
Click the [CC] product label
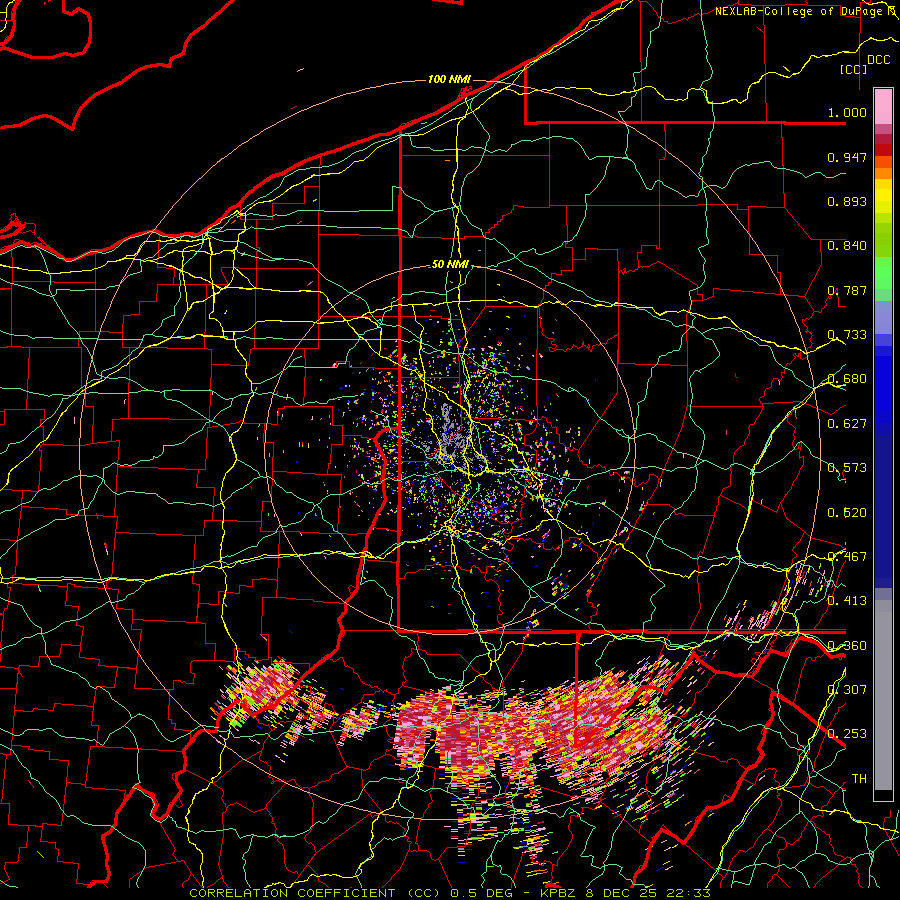(x=854, y=70)
